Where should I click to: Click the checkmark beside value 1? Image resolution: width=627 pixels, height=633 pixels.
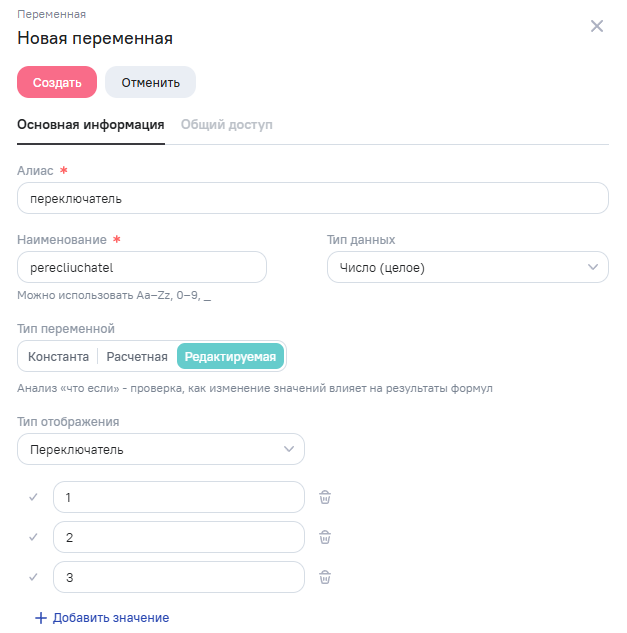[x=33, y=497]
